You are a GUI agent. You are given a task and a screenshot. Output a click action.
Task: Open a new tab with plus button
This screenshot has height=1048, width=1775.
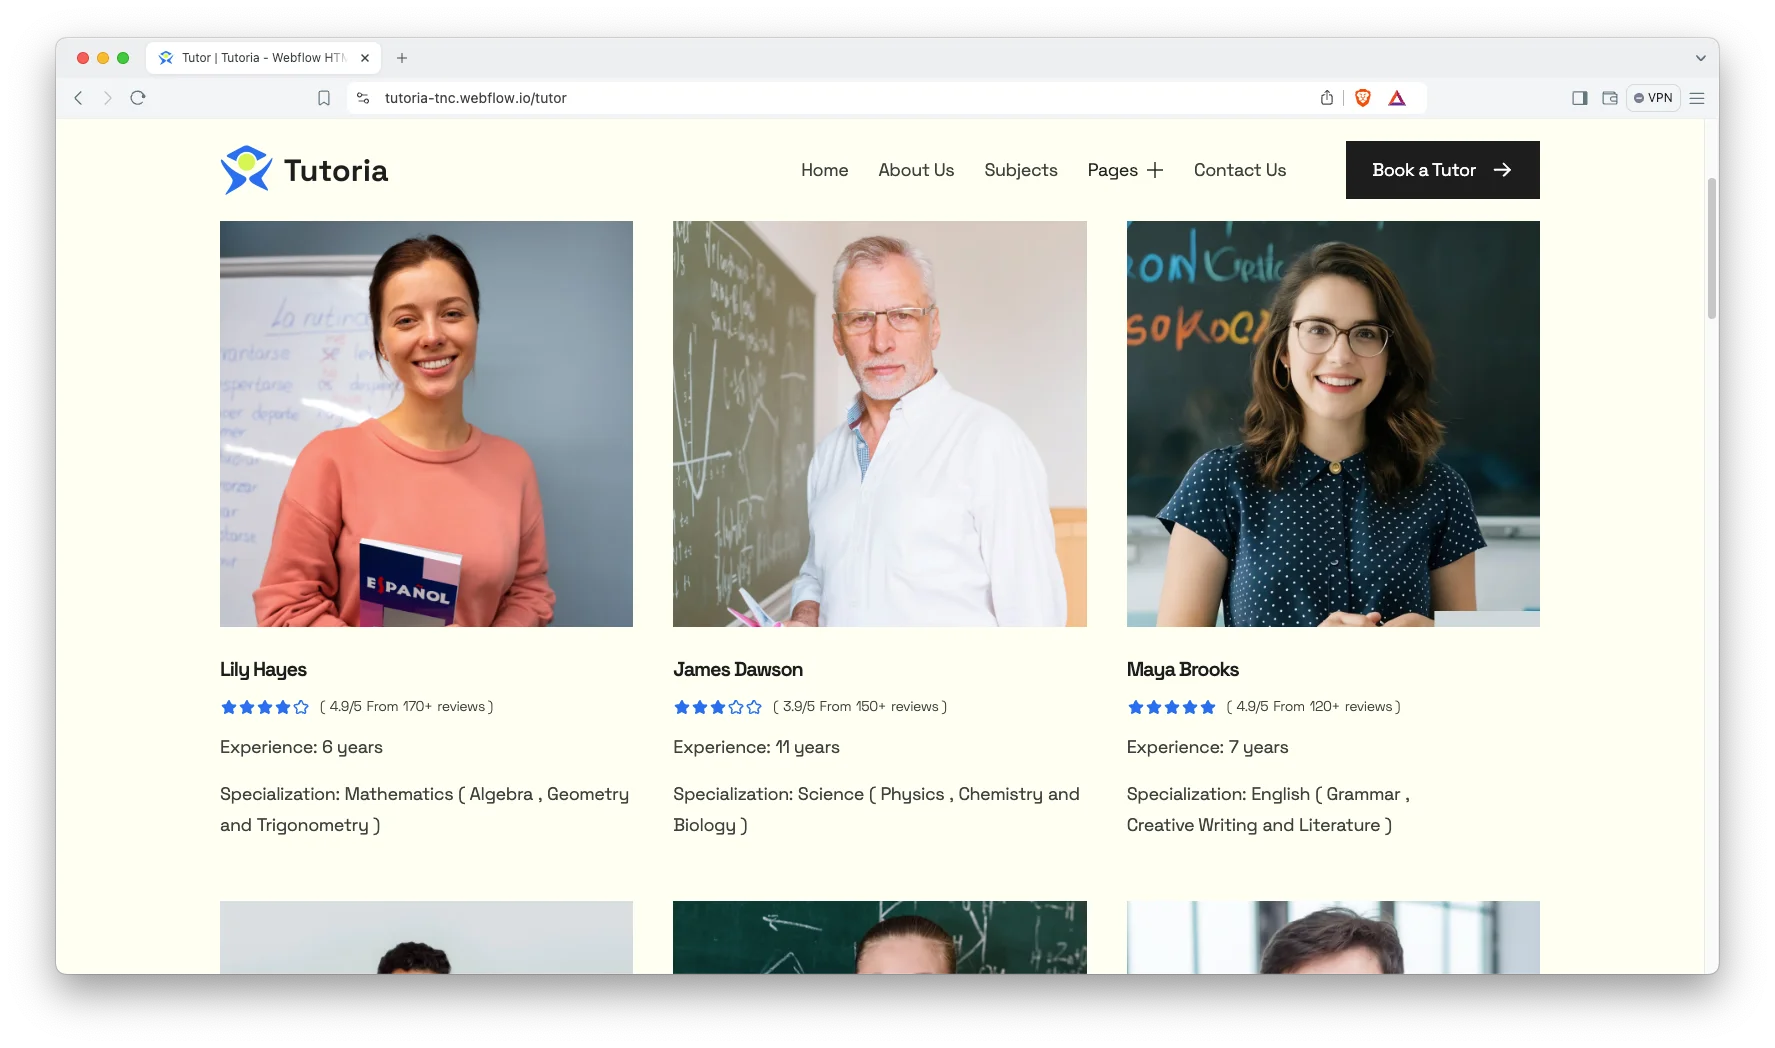pyautogui.click(x=402, y=58)
